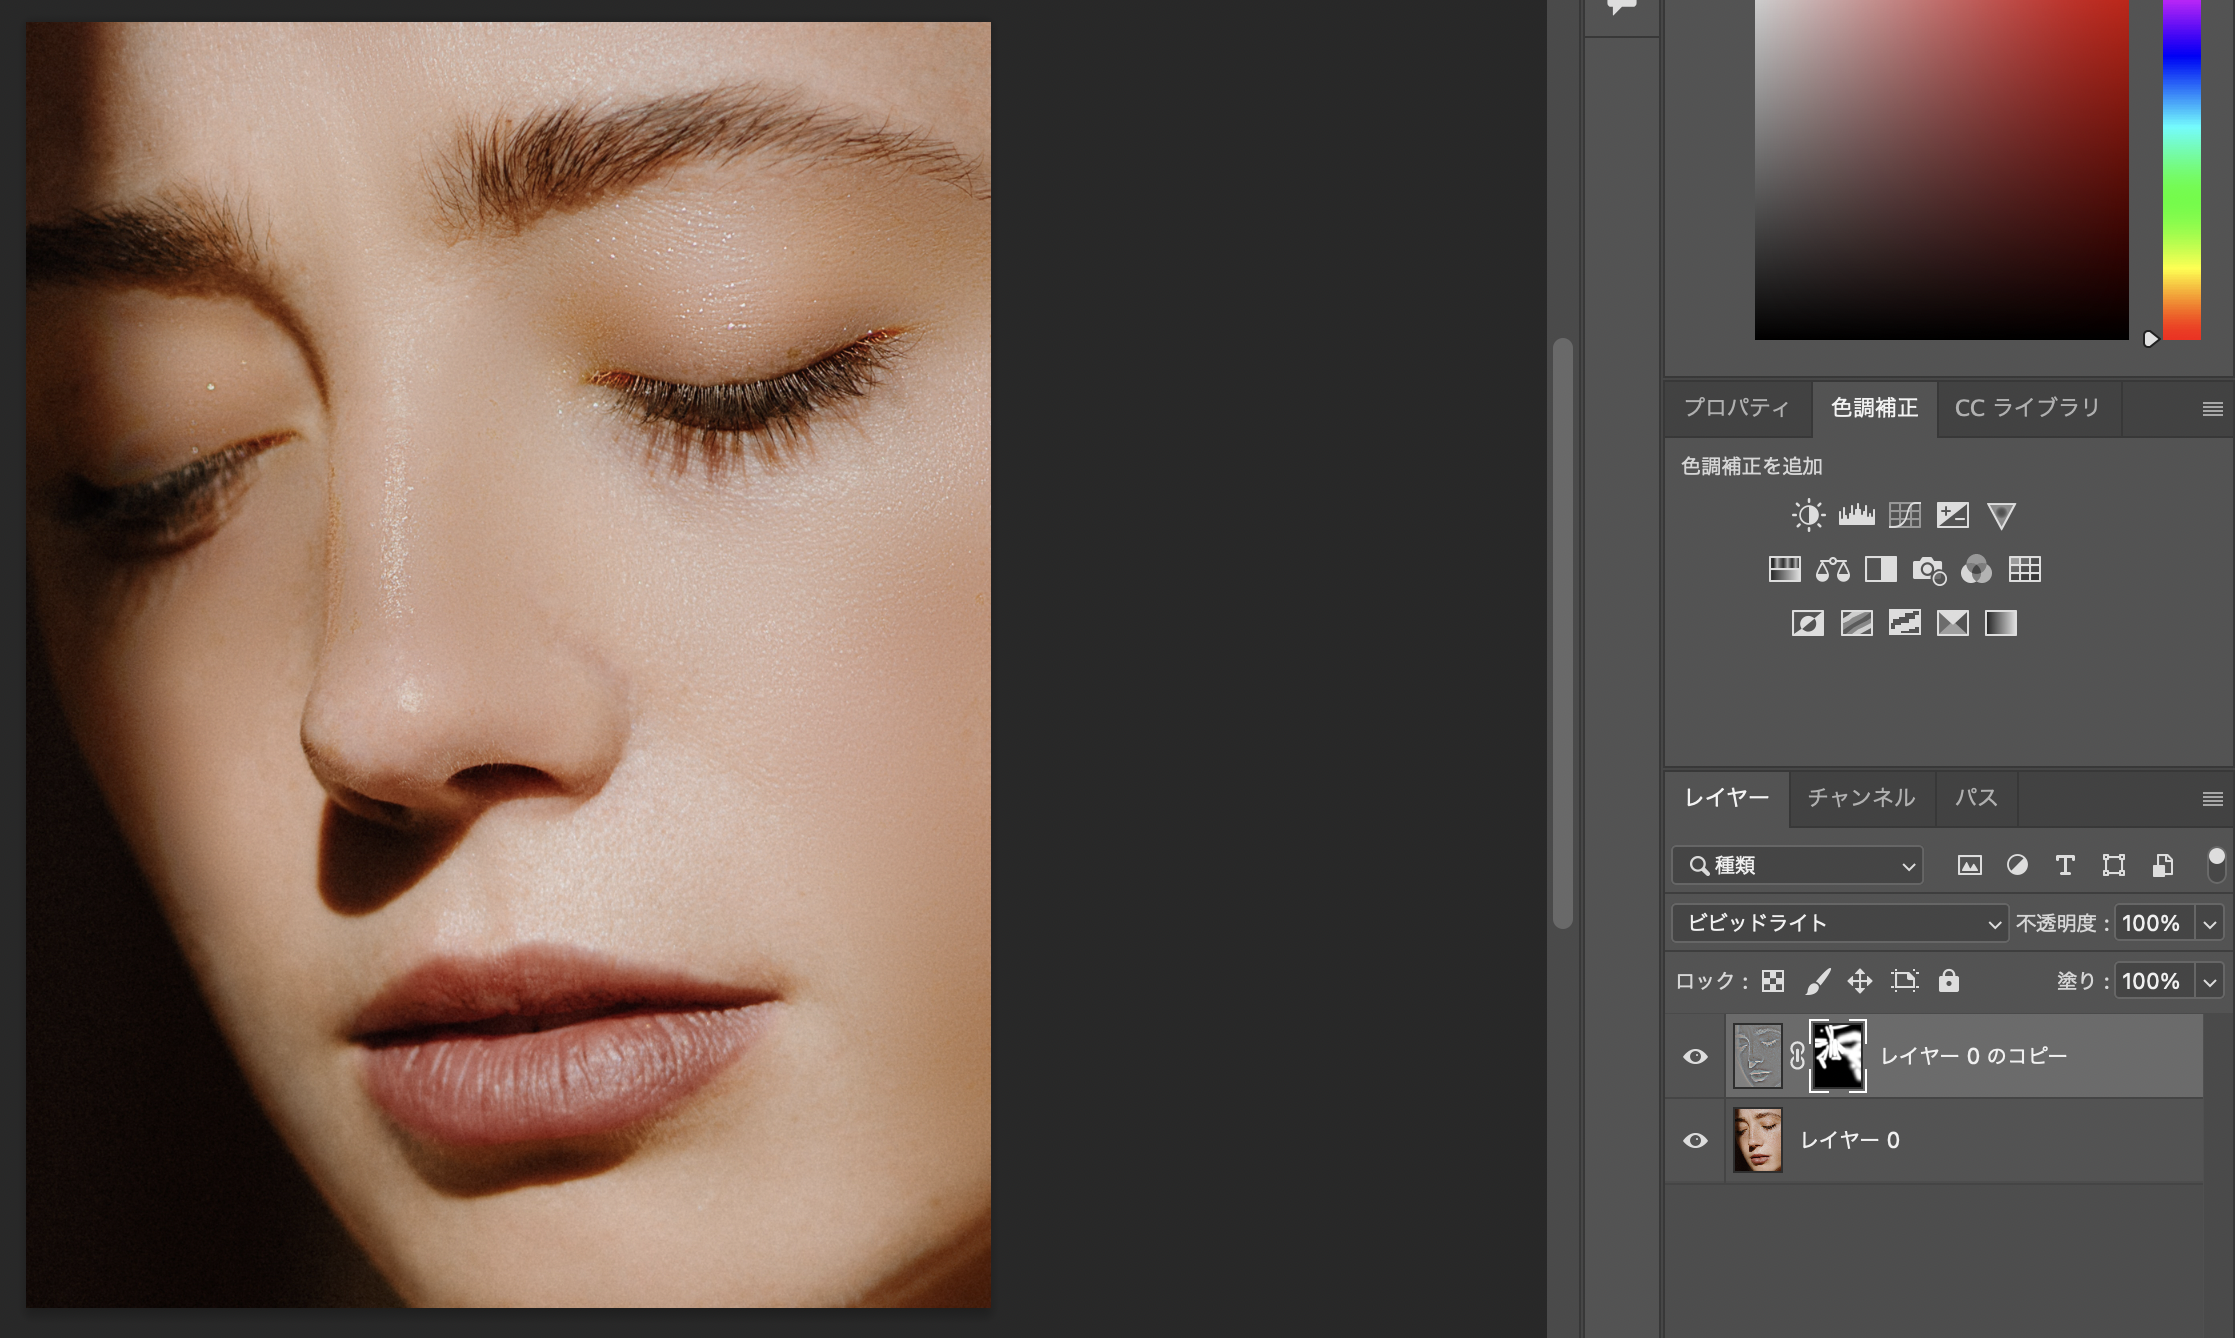Open the 不透明度 opacity slider arrow
This screenshot has height=1338, width=2235.
coord(2210,924)
